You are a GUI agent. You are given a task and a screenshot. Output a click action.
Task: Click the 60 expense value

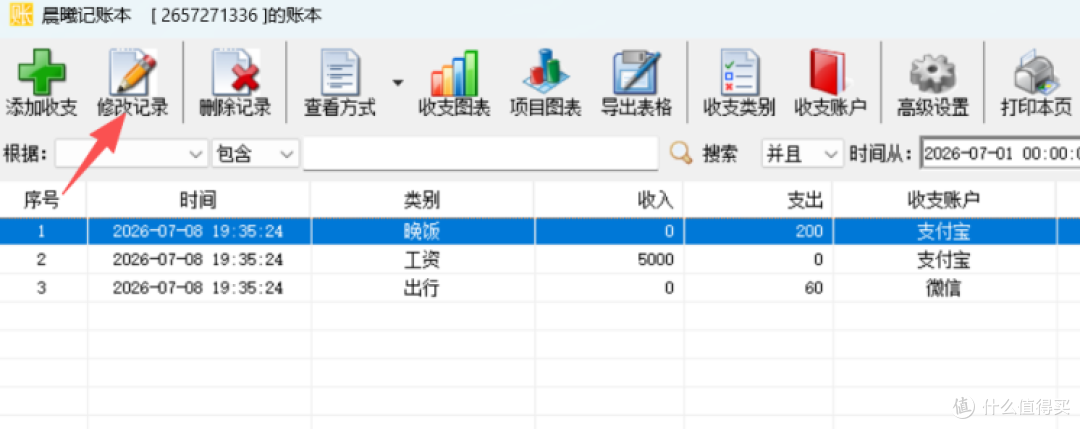click(x=814, y=288)
